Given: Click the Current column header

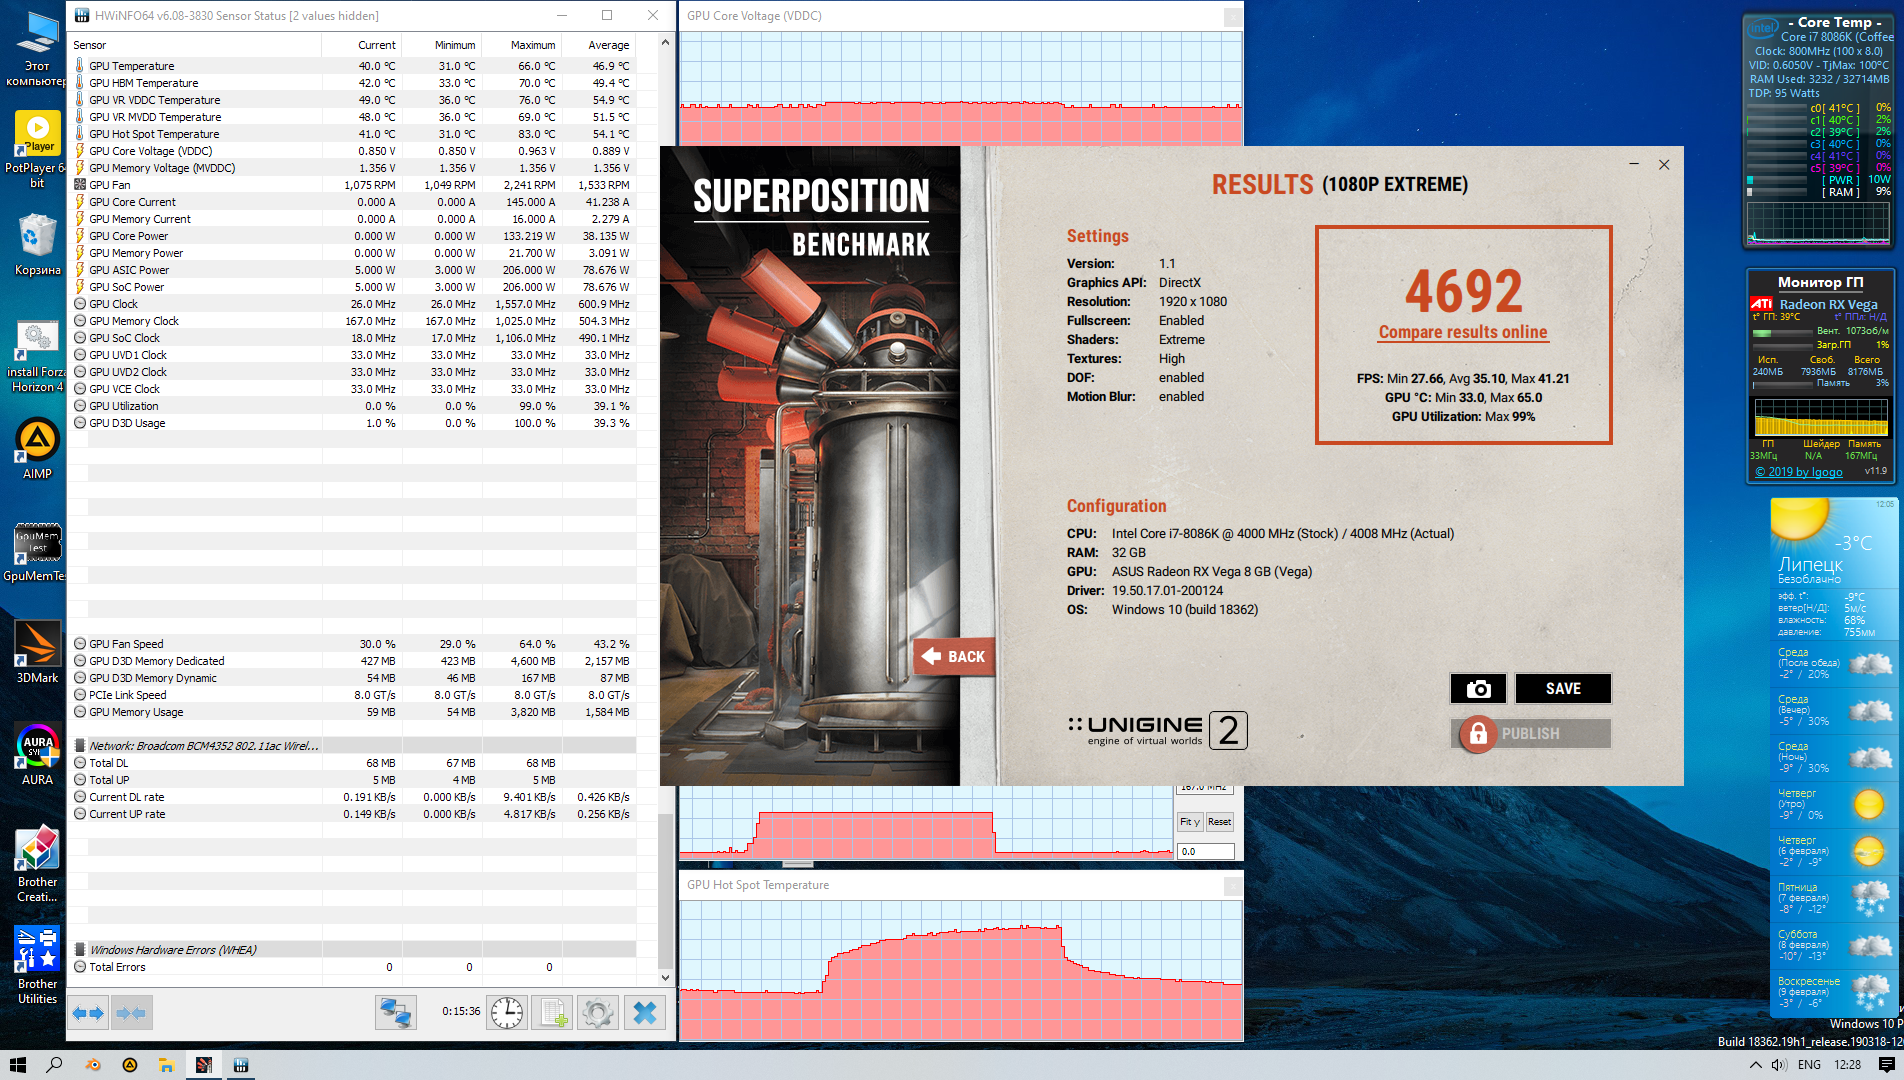Looking at the screenshot, I should (361, 45).
